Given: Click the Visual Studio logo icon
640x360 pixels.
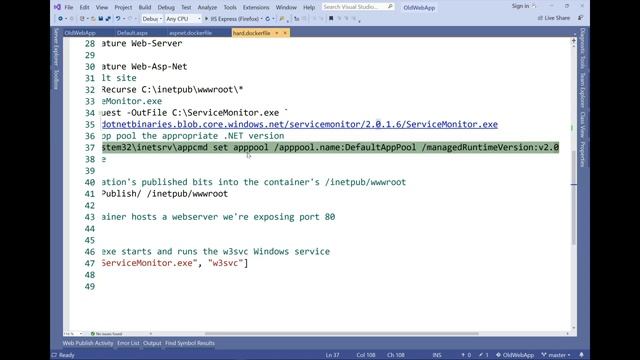Looking at the screenshot, I should point(58,7).
